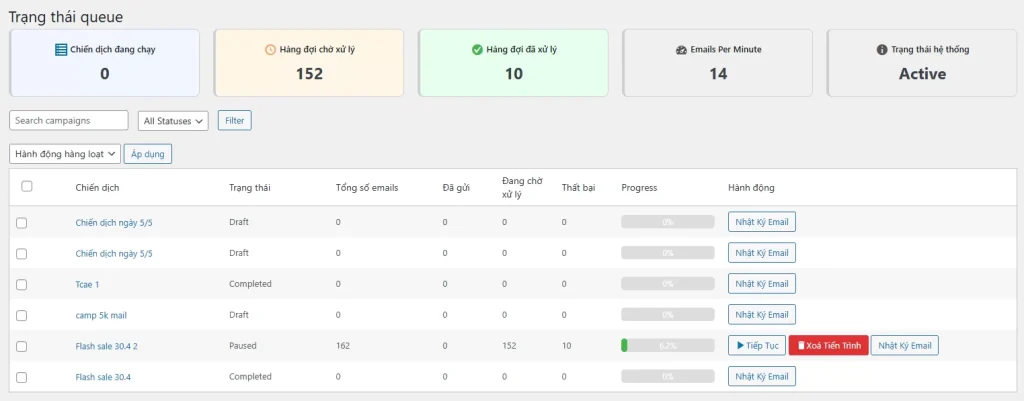Tick the Flash sale 30.4 2 checkbox
Viewport: 1024px width, 401px height.
(22, 346)
